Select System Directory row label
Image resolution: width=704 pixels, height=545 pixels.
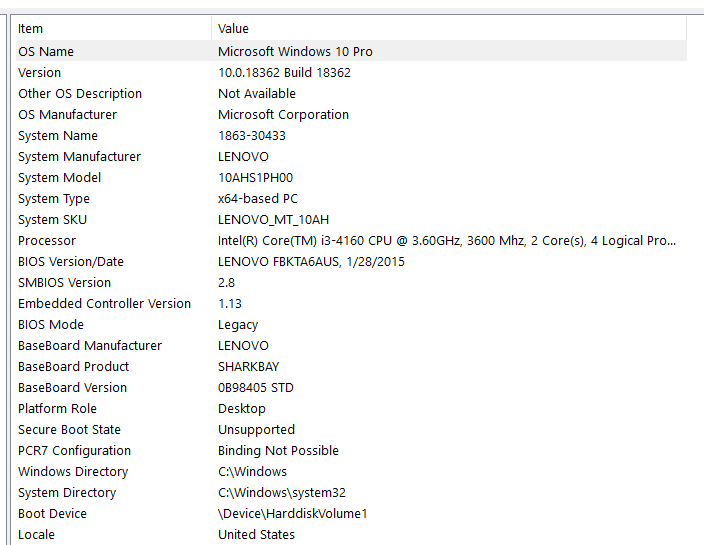[x=67, y=493]
